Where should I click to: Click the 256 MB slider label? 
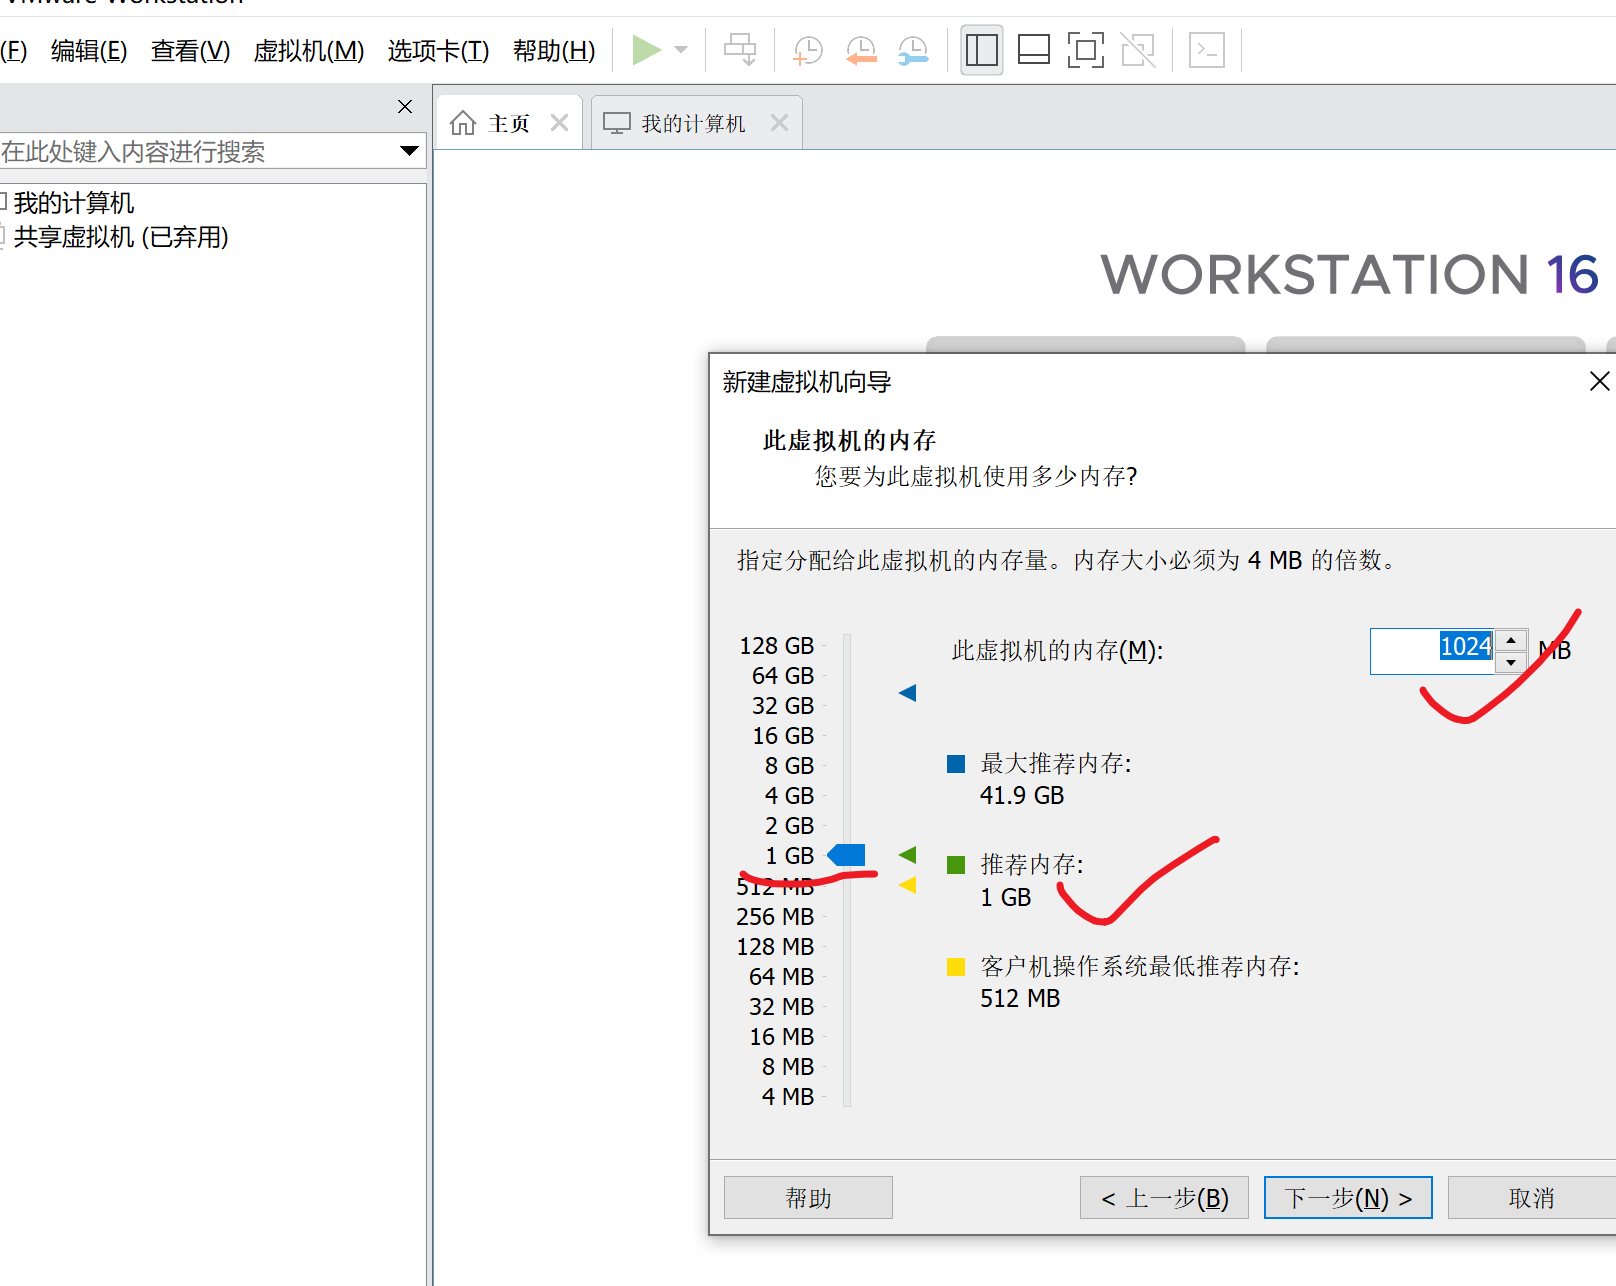tap(775, 917)
